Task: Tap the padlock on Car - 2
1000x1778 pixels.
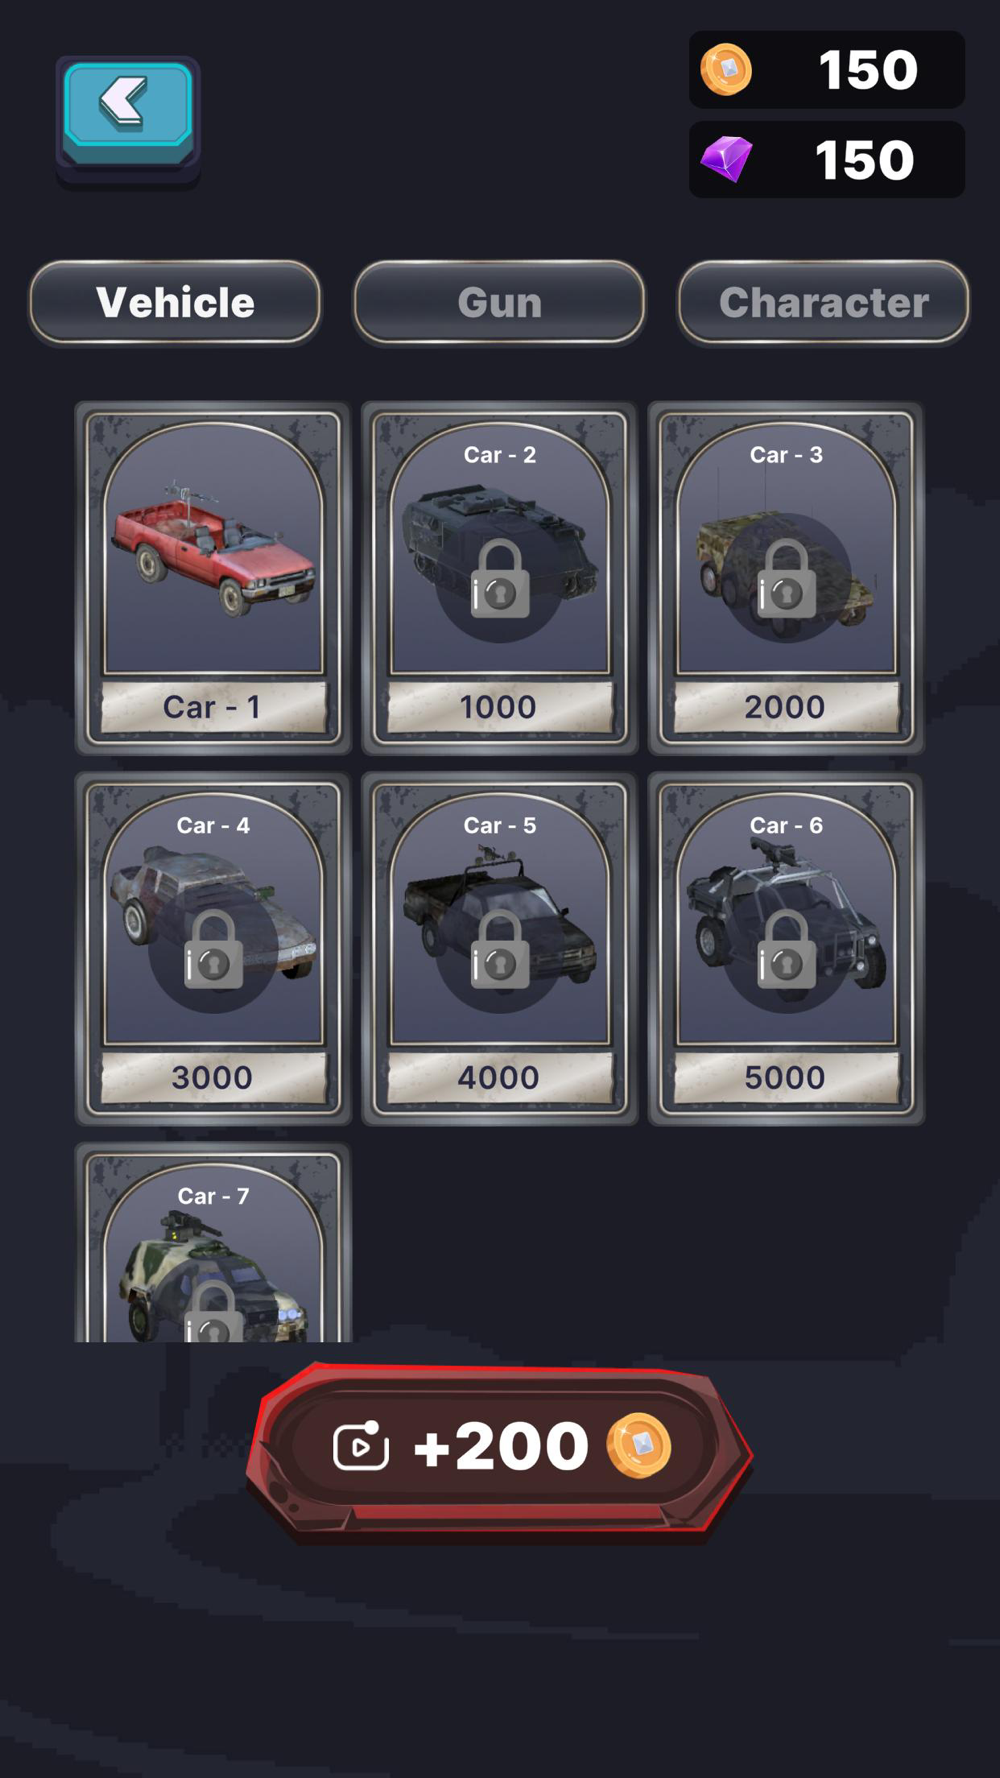Action: (x=500, y=579)
